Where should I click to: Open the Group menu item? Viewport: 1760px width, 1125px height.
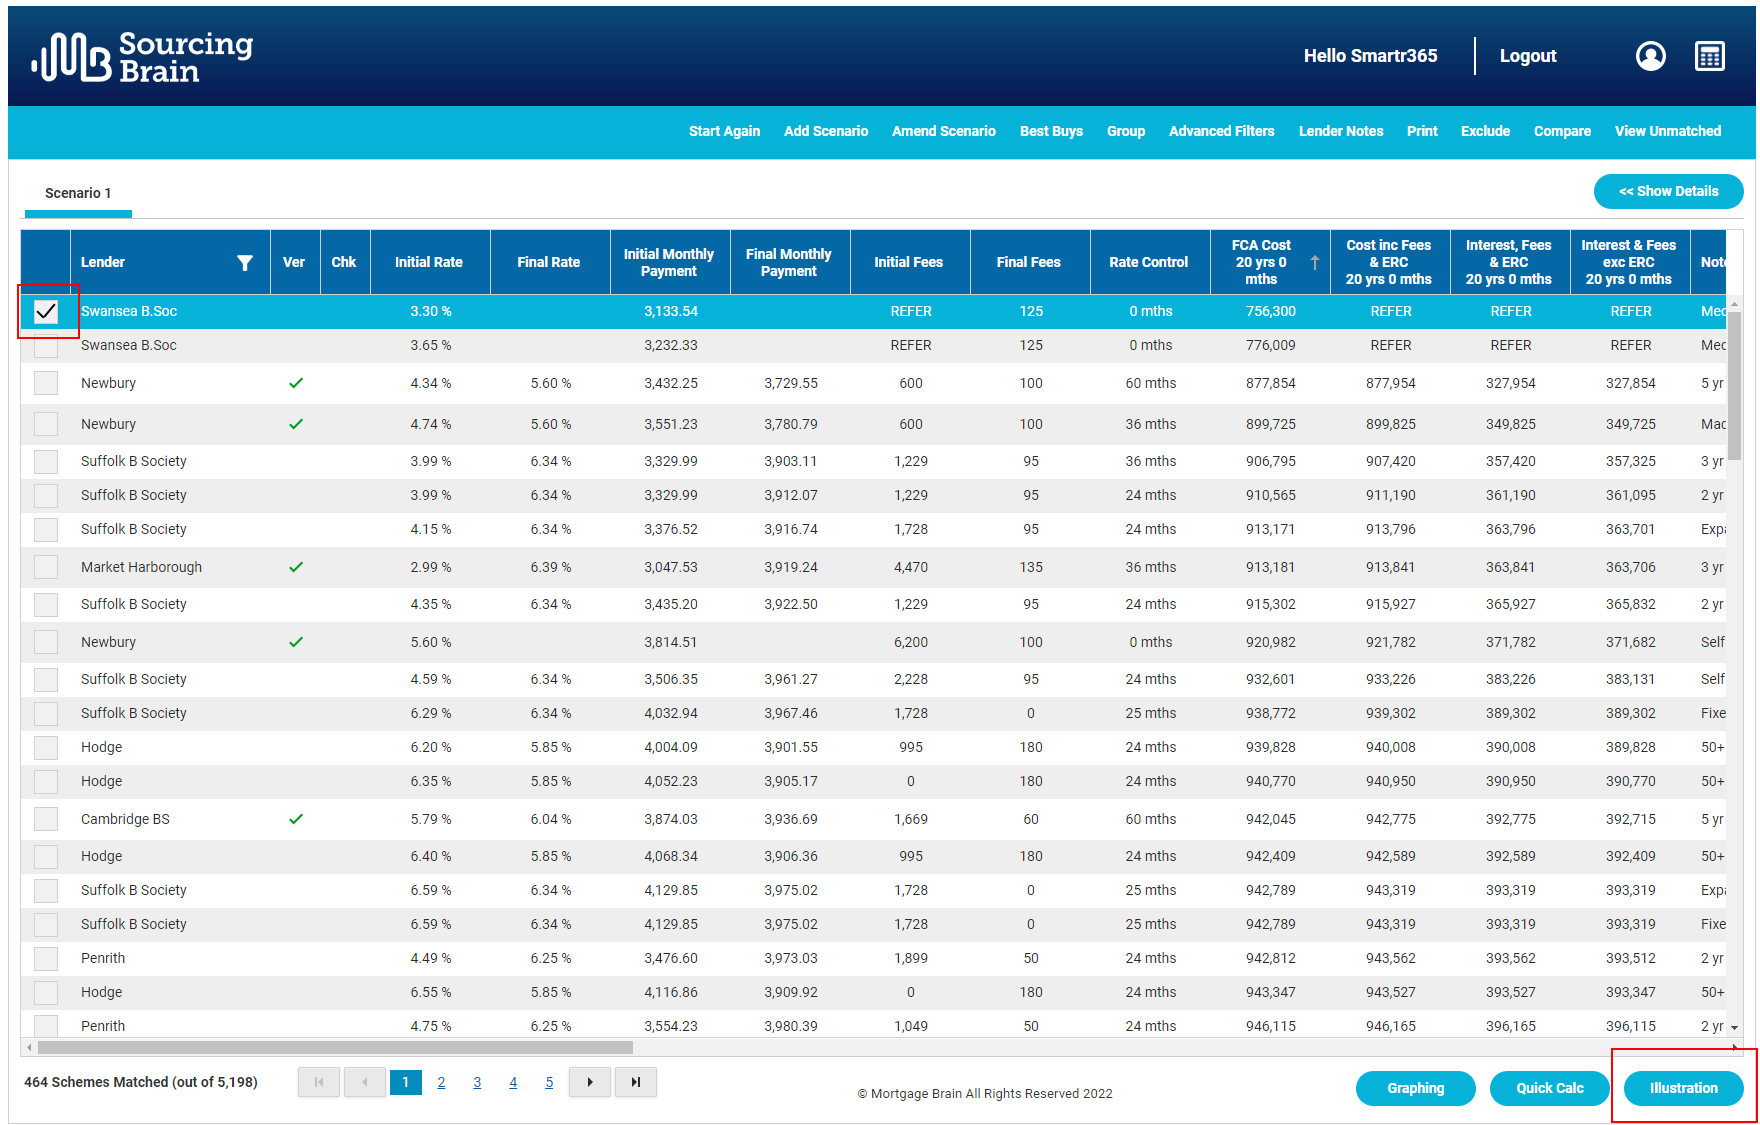tap(1126, 131)
